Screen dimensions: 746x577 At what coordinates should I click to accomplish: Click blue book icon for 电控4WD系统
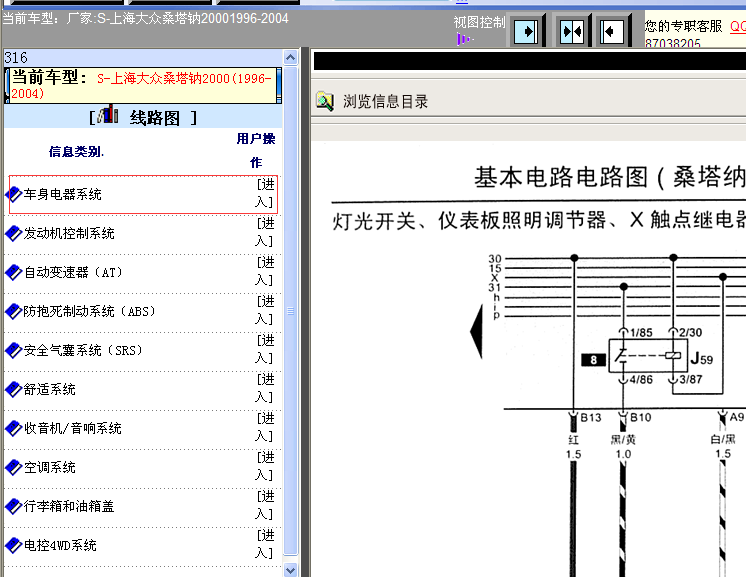[13, 545]
